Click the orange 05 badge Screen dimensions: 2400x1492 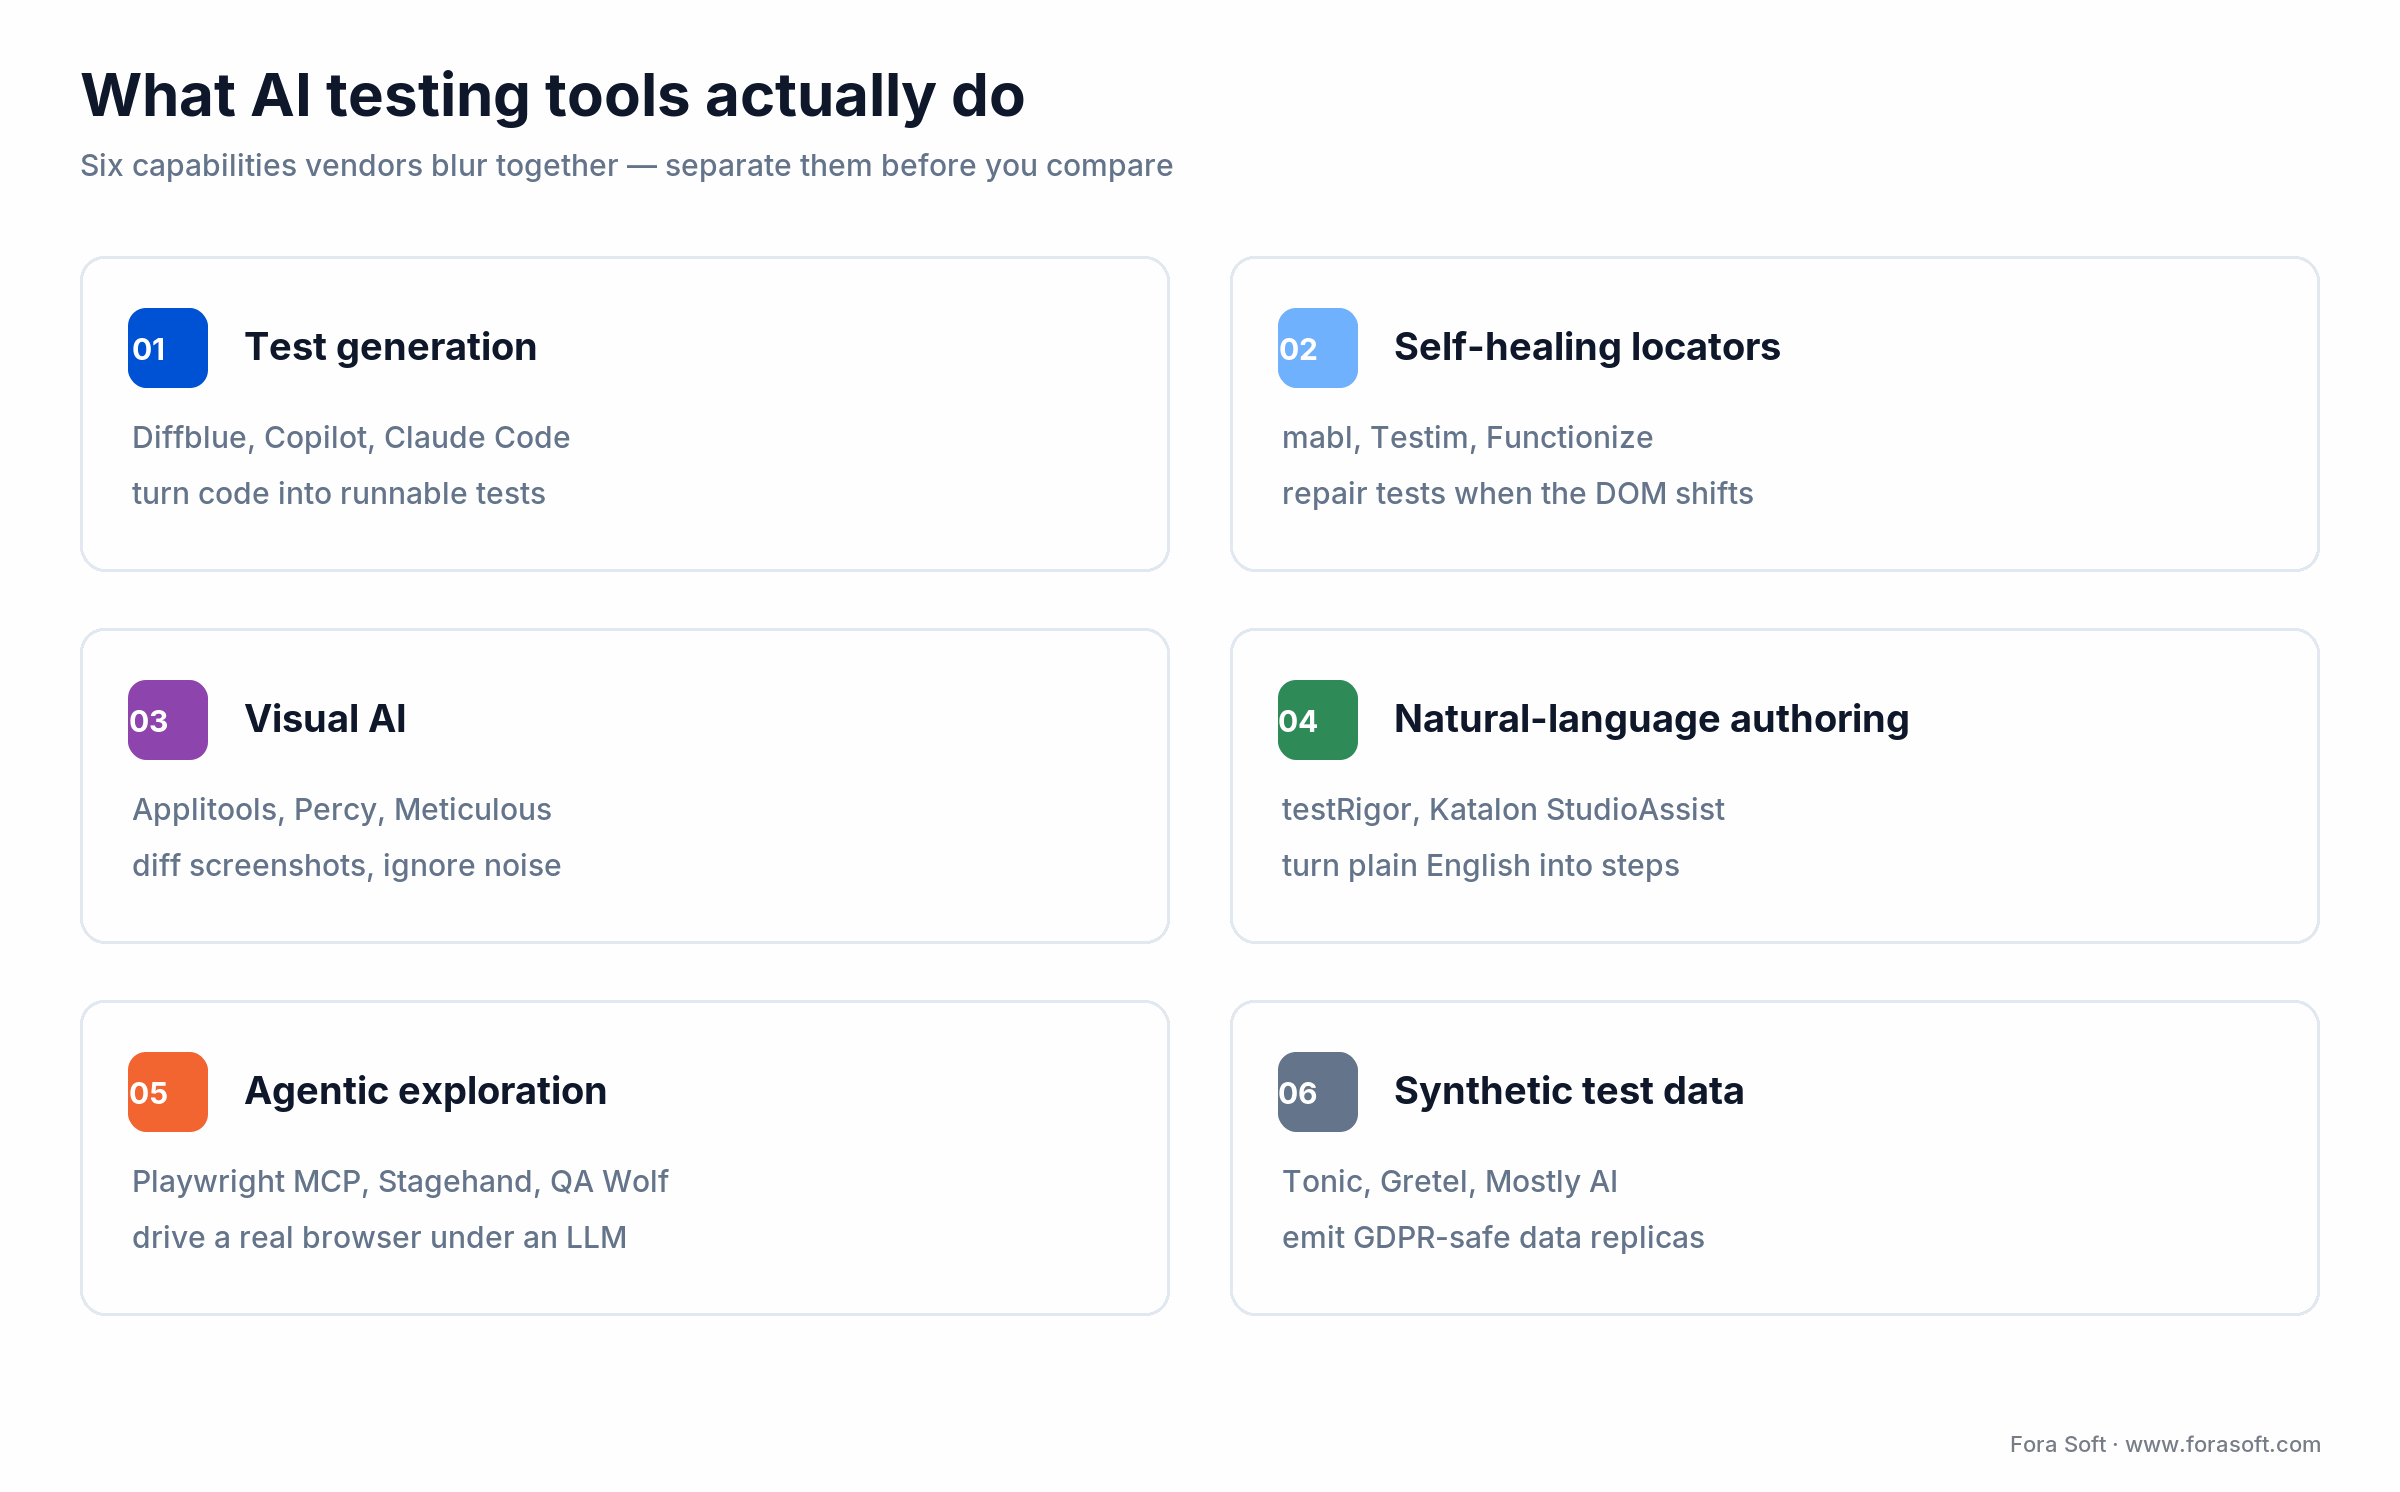pyautogui.click(x=168, y=1092)
